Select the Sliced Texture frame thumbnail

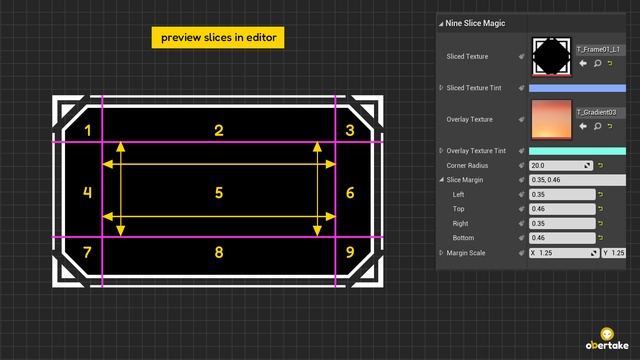(x=551, y=57)
